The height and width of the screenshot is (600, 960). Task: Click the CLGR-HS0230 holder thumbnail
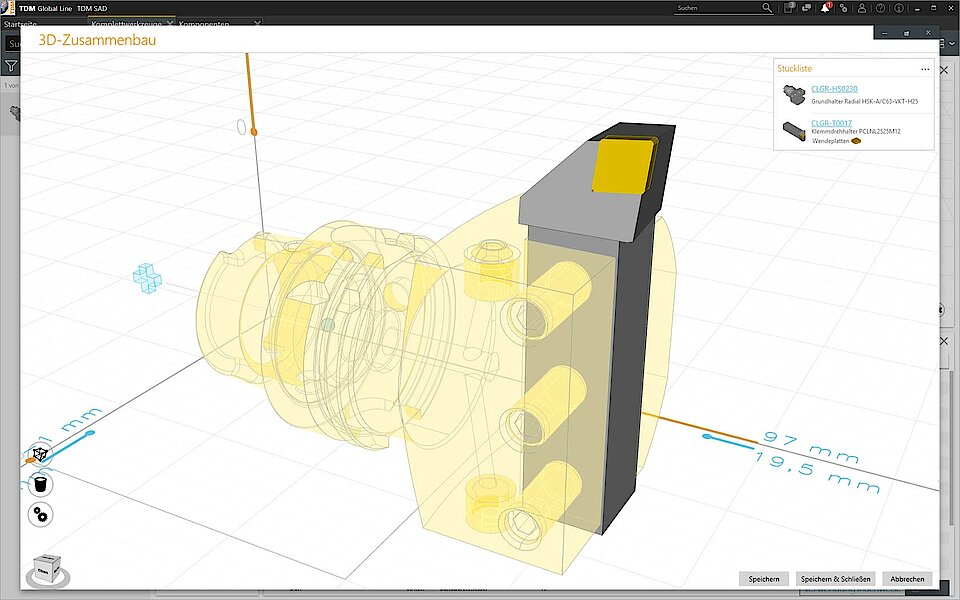point(794,94)
